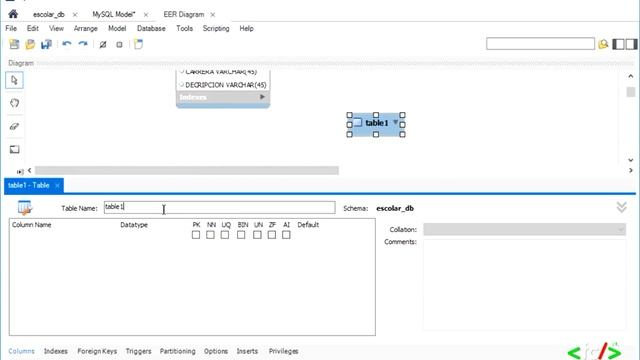Open the Tools menu

(x=184, y=28)
